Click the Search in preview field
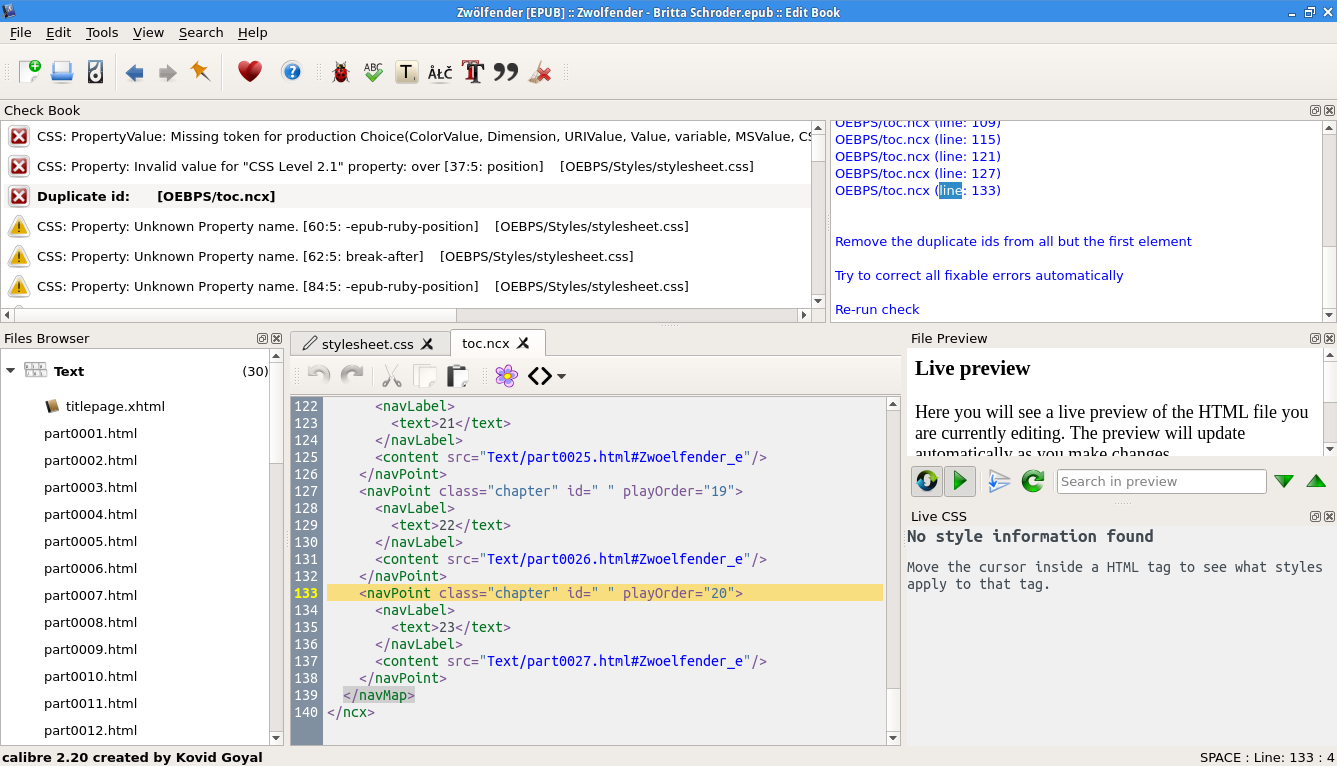The image size is (1337, 766). [1161, 481]
